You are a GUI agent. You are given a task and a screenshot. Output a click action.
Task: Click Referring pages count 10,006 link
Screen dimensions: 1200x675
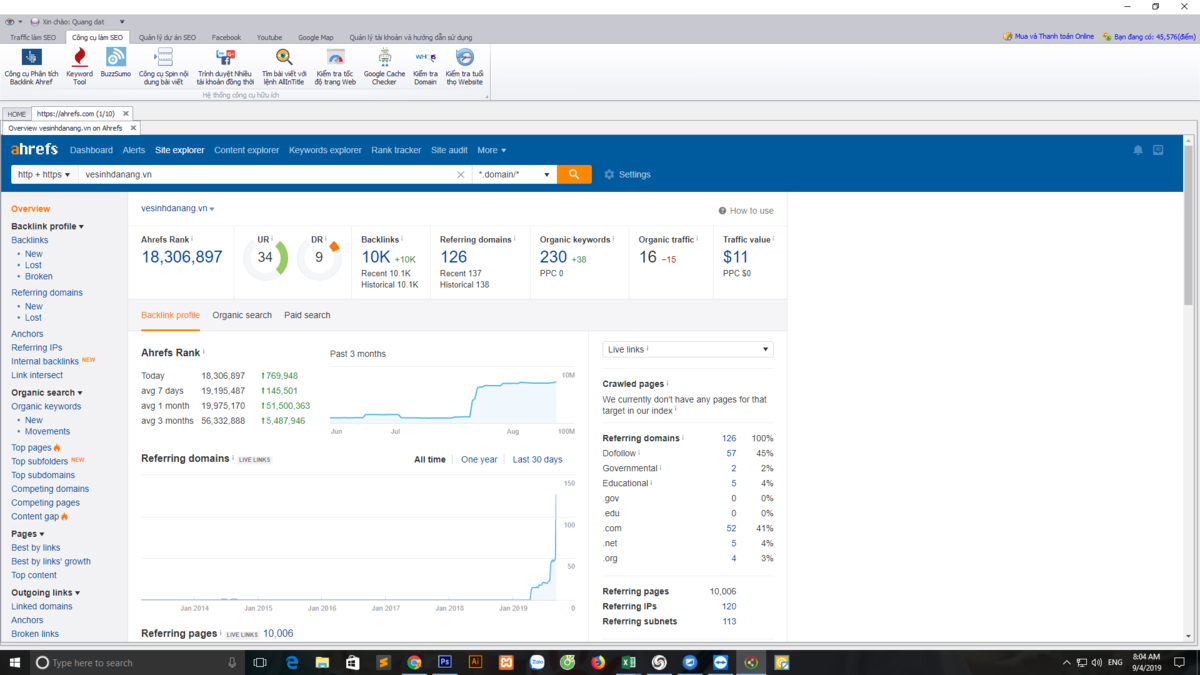278,633
